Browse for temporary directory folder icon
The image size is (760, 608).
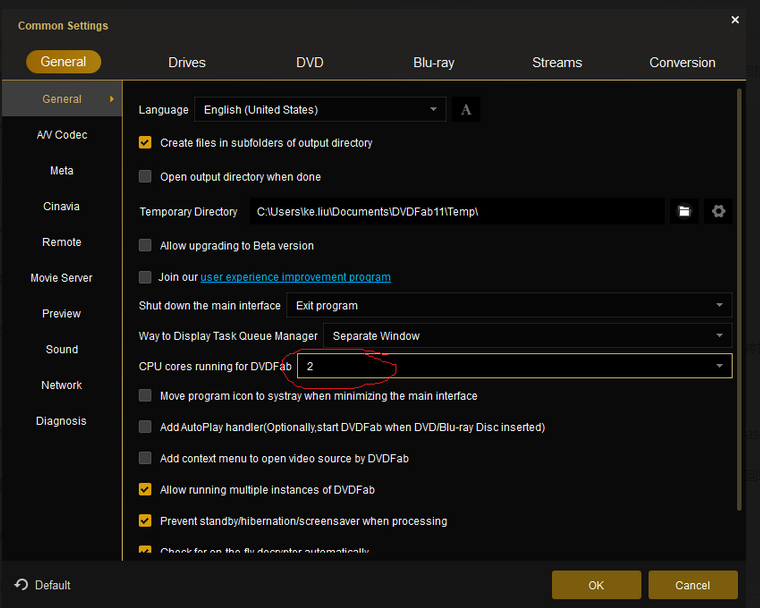click(684, 211)
